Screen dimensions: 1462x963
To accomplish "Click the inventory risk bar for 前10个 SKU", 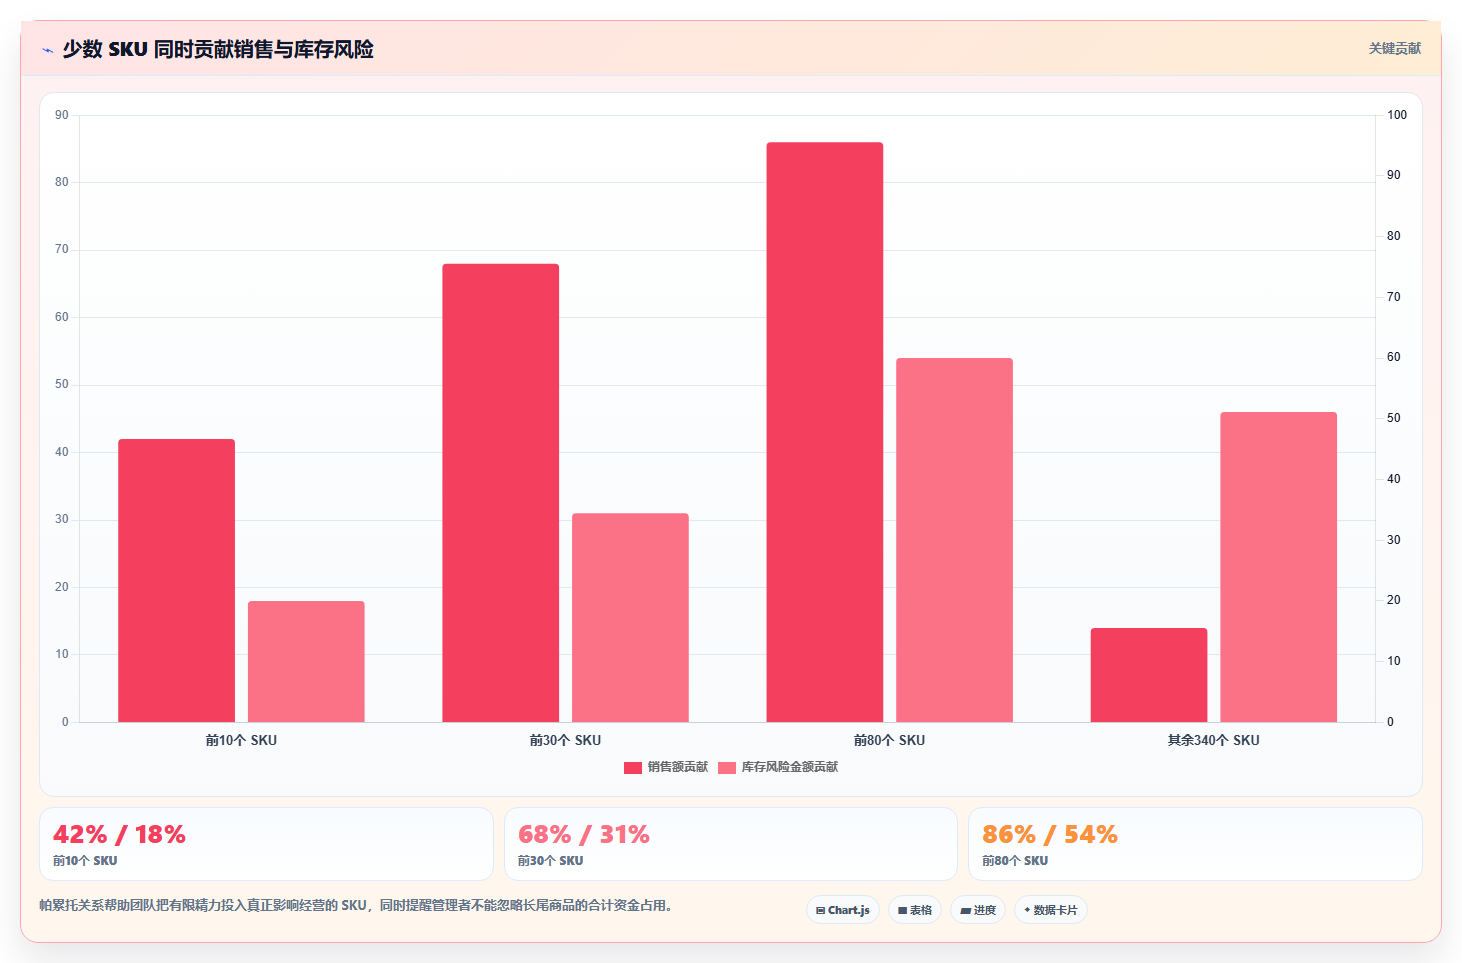I will click(306, 661).
